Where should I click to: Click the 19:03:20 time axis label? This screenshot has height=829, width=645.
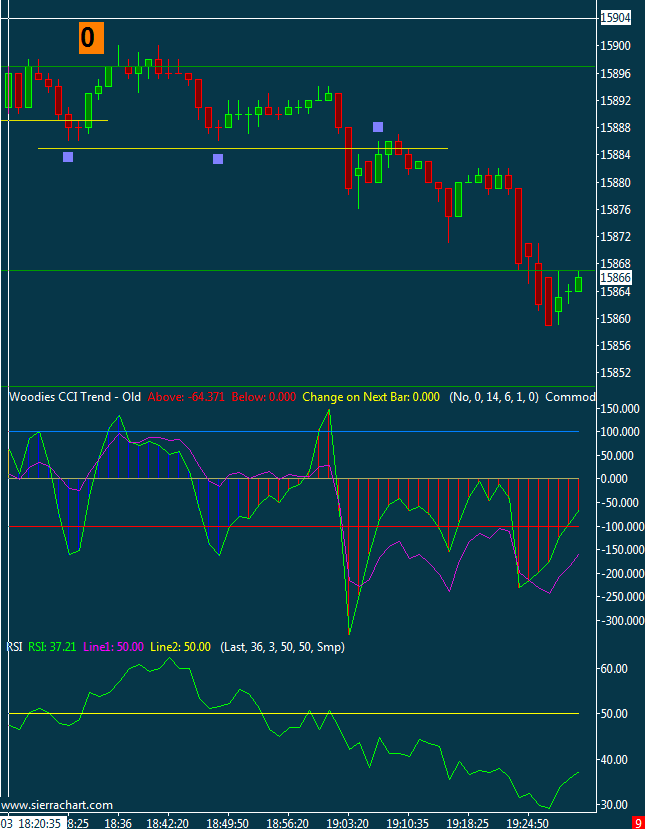tap(348, 823)
